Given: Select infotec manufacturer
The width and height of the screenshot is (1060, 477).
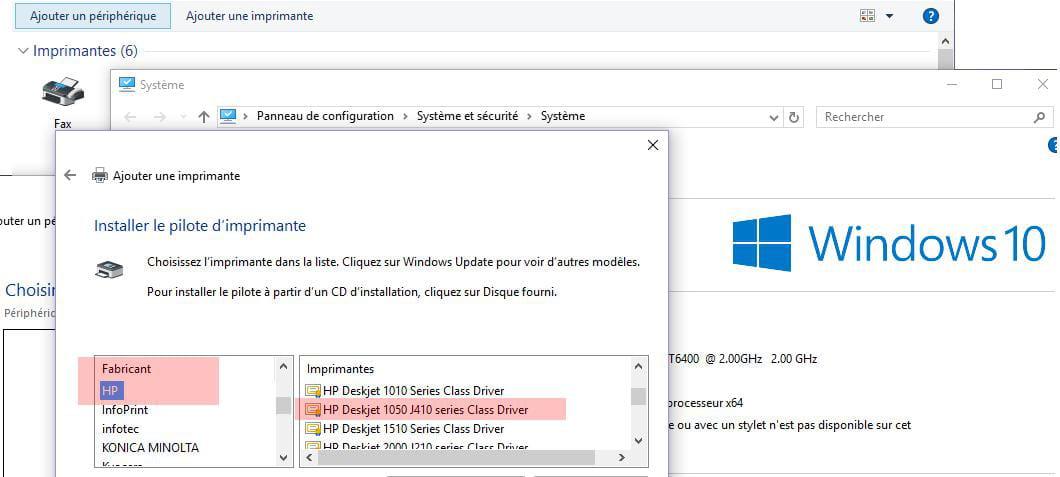Looking at the screenshot, I should tap(120, 428).
